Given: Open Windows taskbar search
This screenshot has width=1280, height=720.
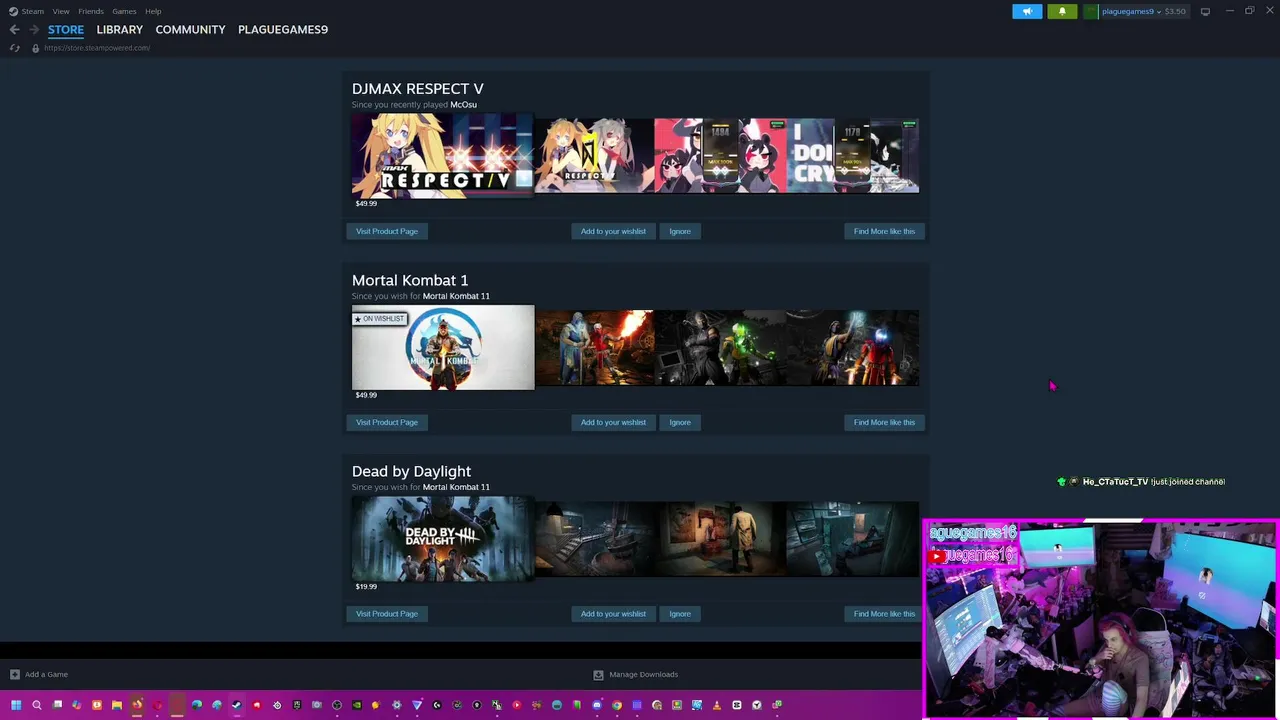Looking at the screenshot, I should pos(37,705).
